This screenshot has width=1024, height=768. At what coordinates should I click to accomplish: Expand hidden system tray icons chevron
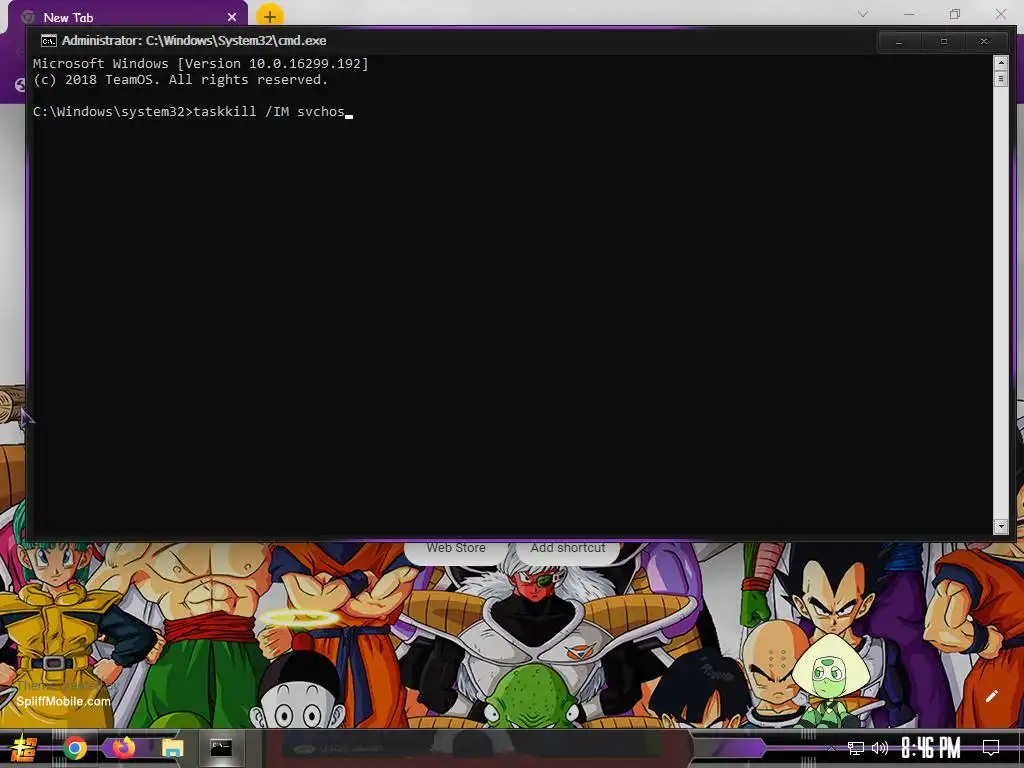tap(831, 748)
